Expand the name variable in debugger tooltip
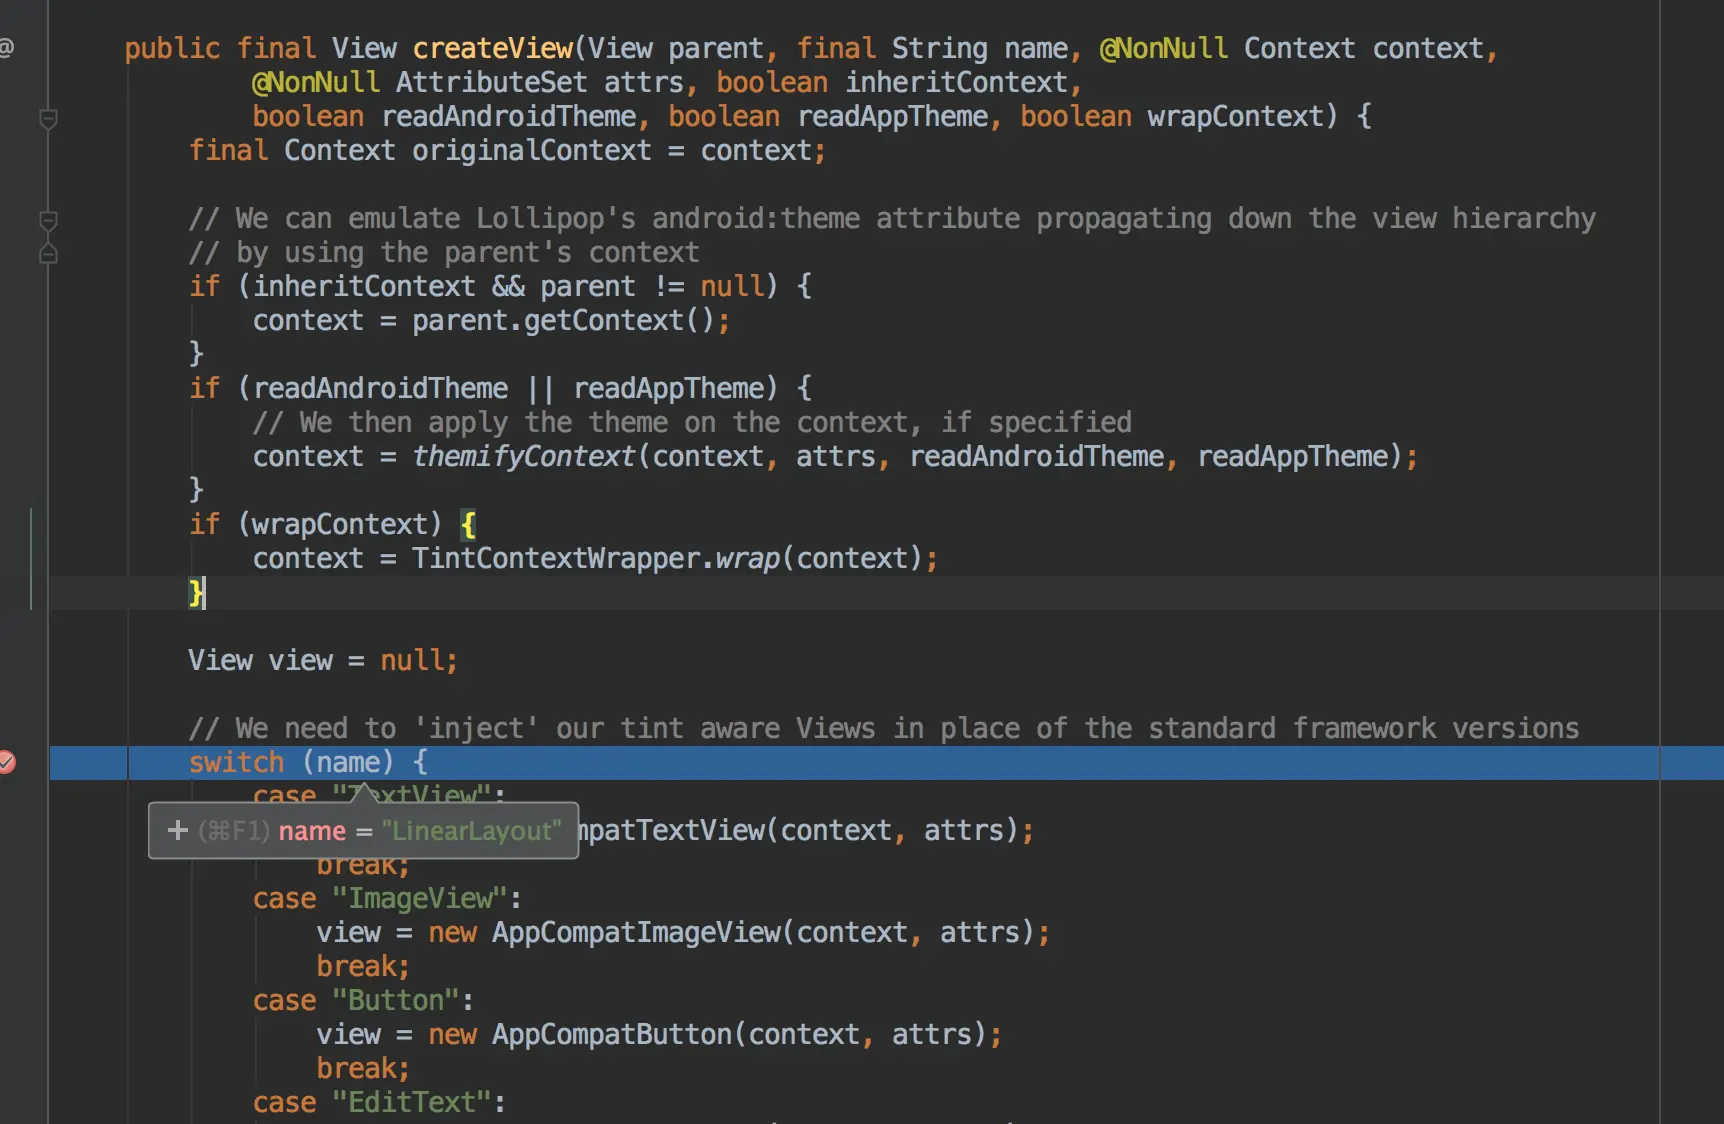The width and height of the screenshot is (1724, 1124). 178,830
